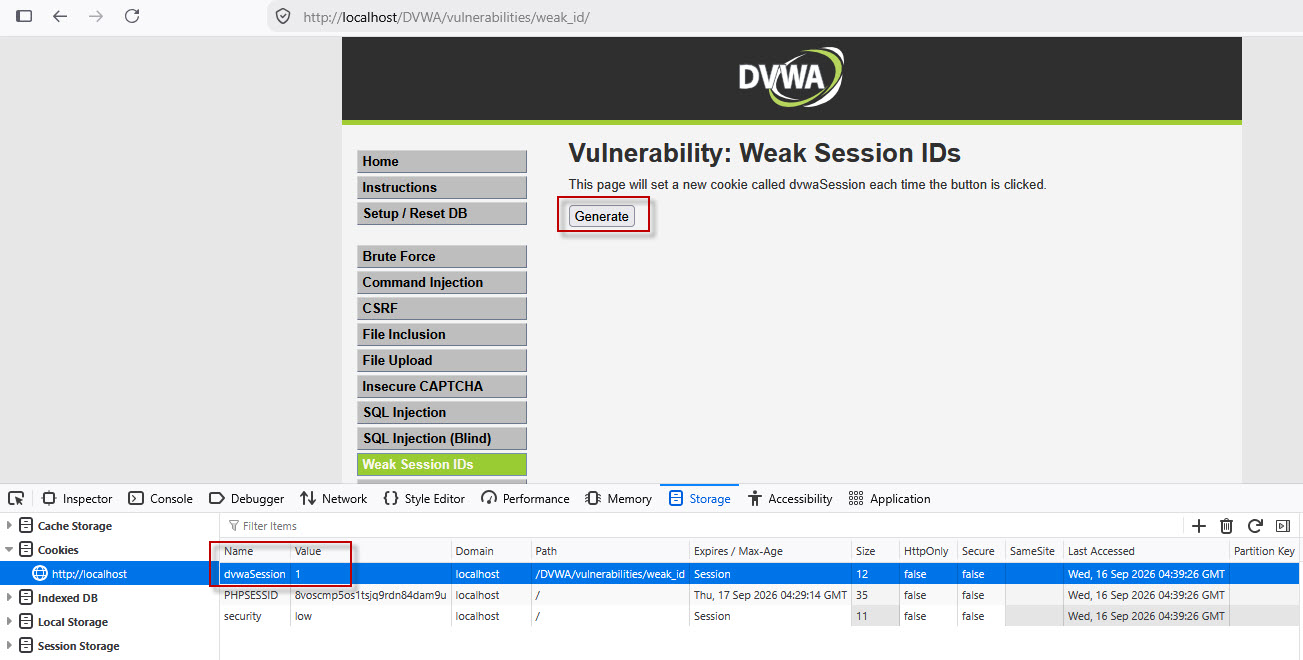The image size is (1303, 660).
Task: Expand the Cache Storage tree node
Action: 10,526
